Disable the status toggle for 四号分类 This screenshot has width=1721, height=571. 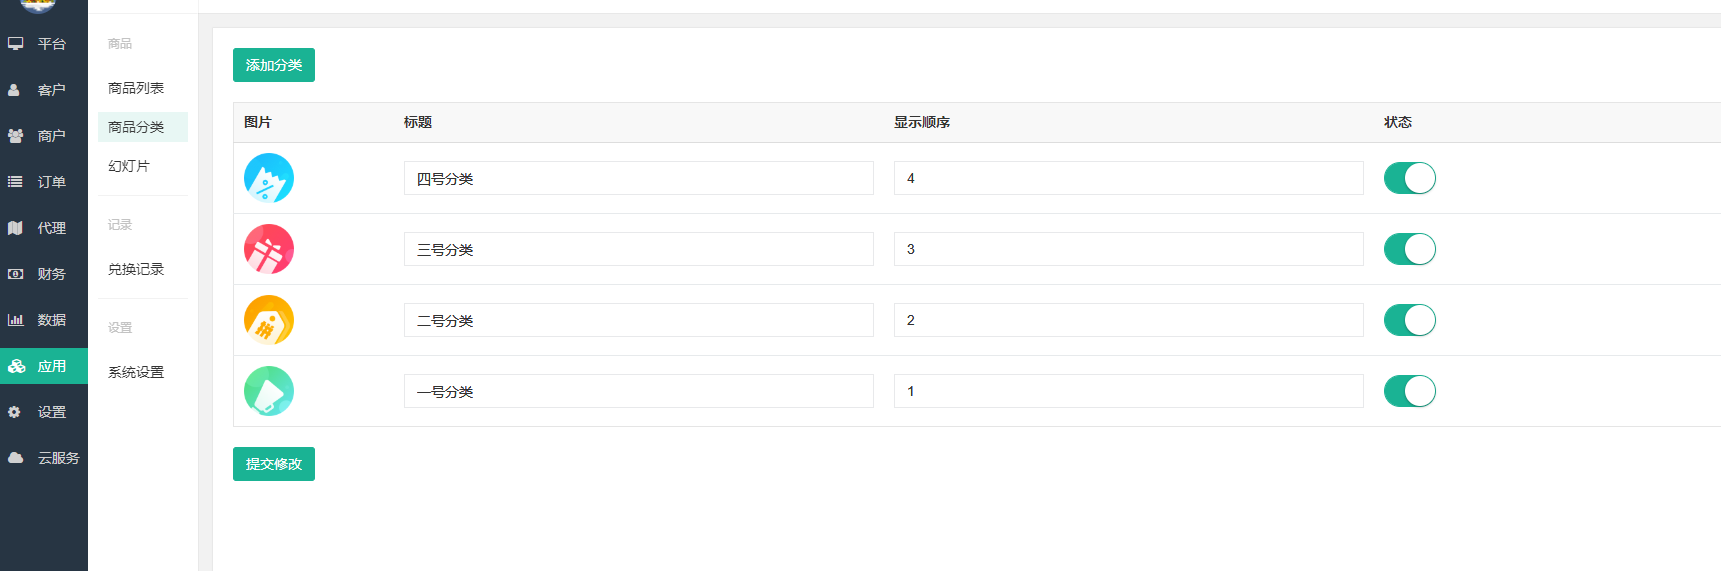point(1410,178)
